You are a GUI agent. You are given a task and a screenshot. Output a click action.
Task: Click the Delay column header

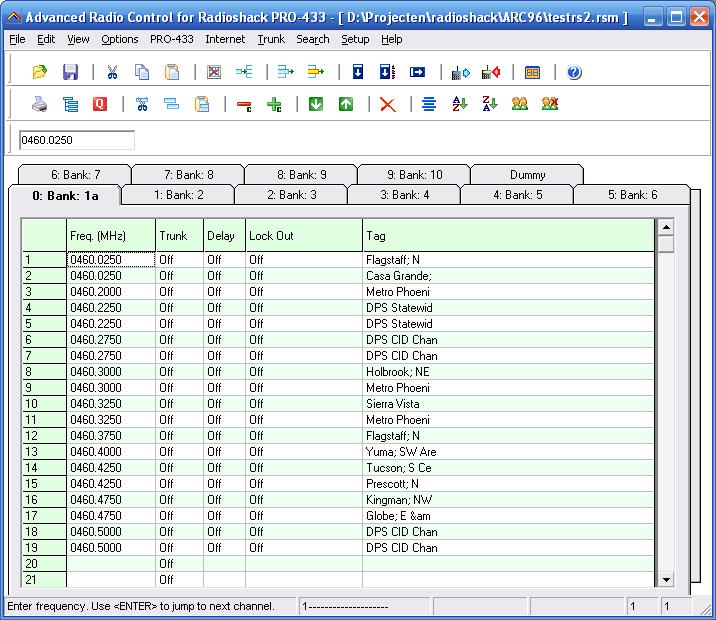(x=224, y=236)
